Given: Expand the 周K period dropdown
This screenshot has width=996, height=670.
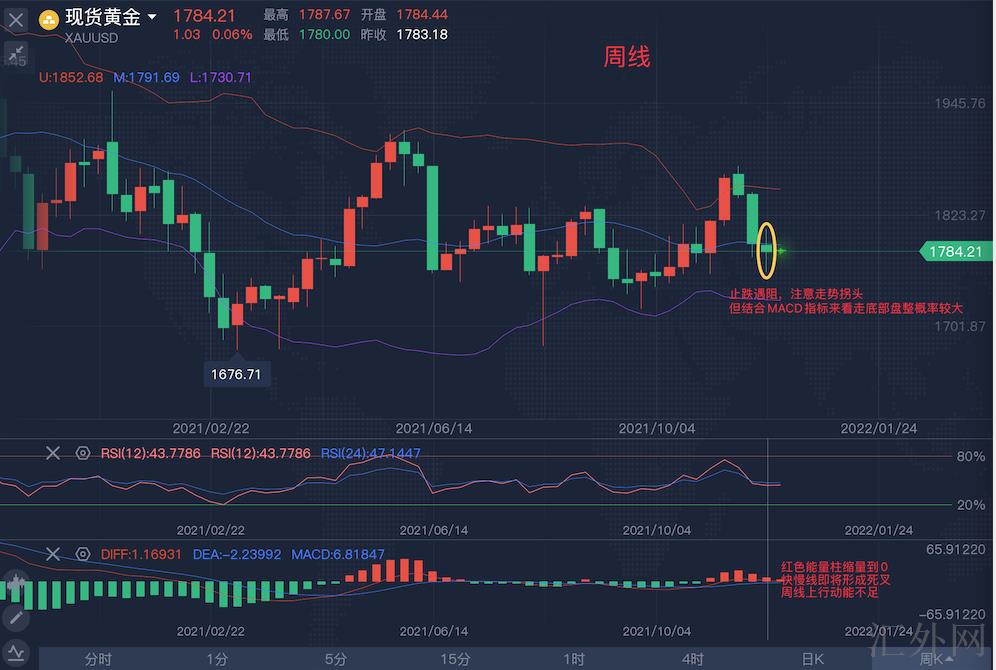Looking at the screenshot, I should tap(937, 659).
